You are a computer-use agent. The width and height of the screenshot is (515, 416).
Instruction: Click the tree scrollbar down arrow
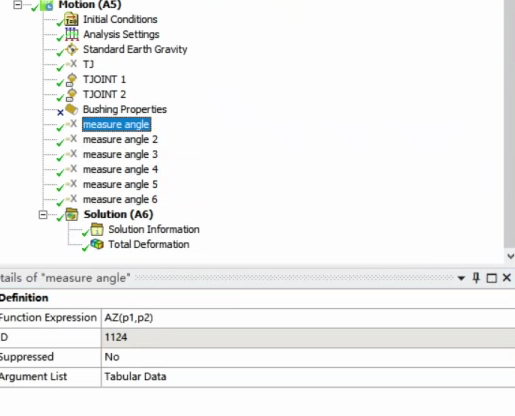point(510,256)
